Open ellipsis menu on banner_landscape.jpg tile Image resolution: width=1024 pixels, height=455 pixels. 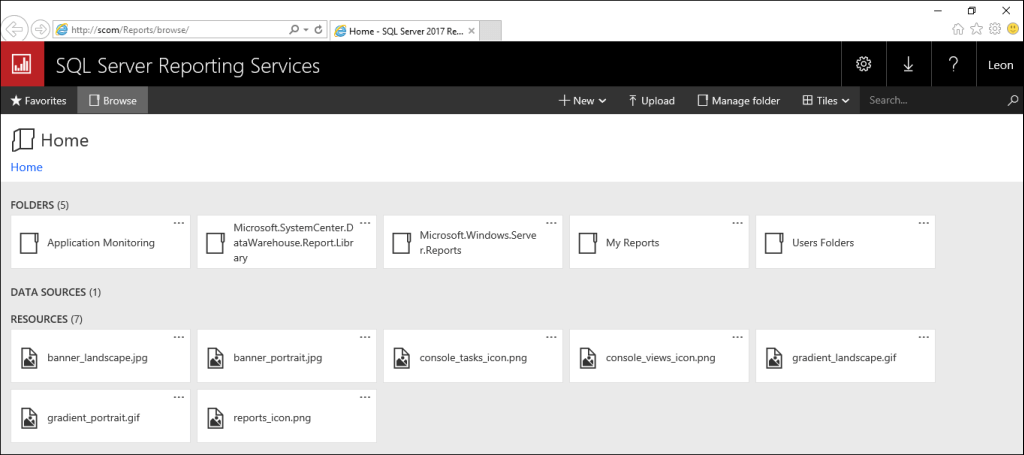point(179,337)
